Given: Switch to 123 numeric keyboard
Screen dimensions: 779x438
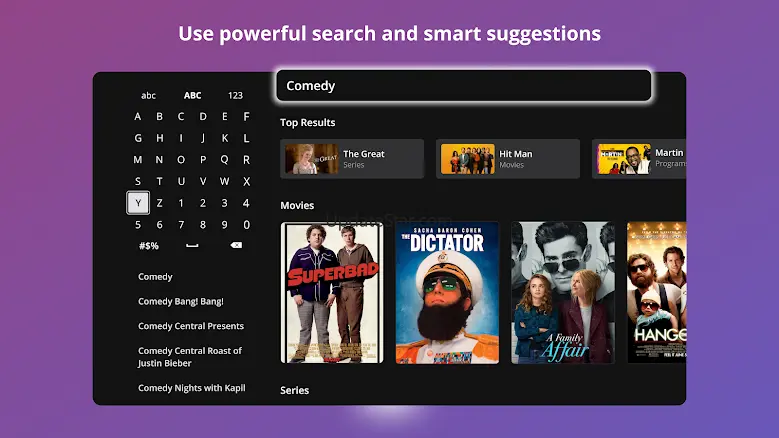Looking at the screenshot, I should point(235,95).
